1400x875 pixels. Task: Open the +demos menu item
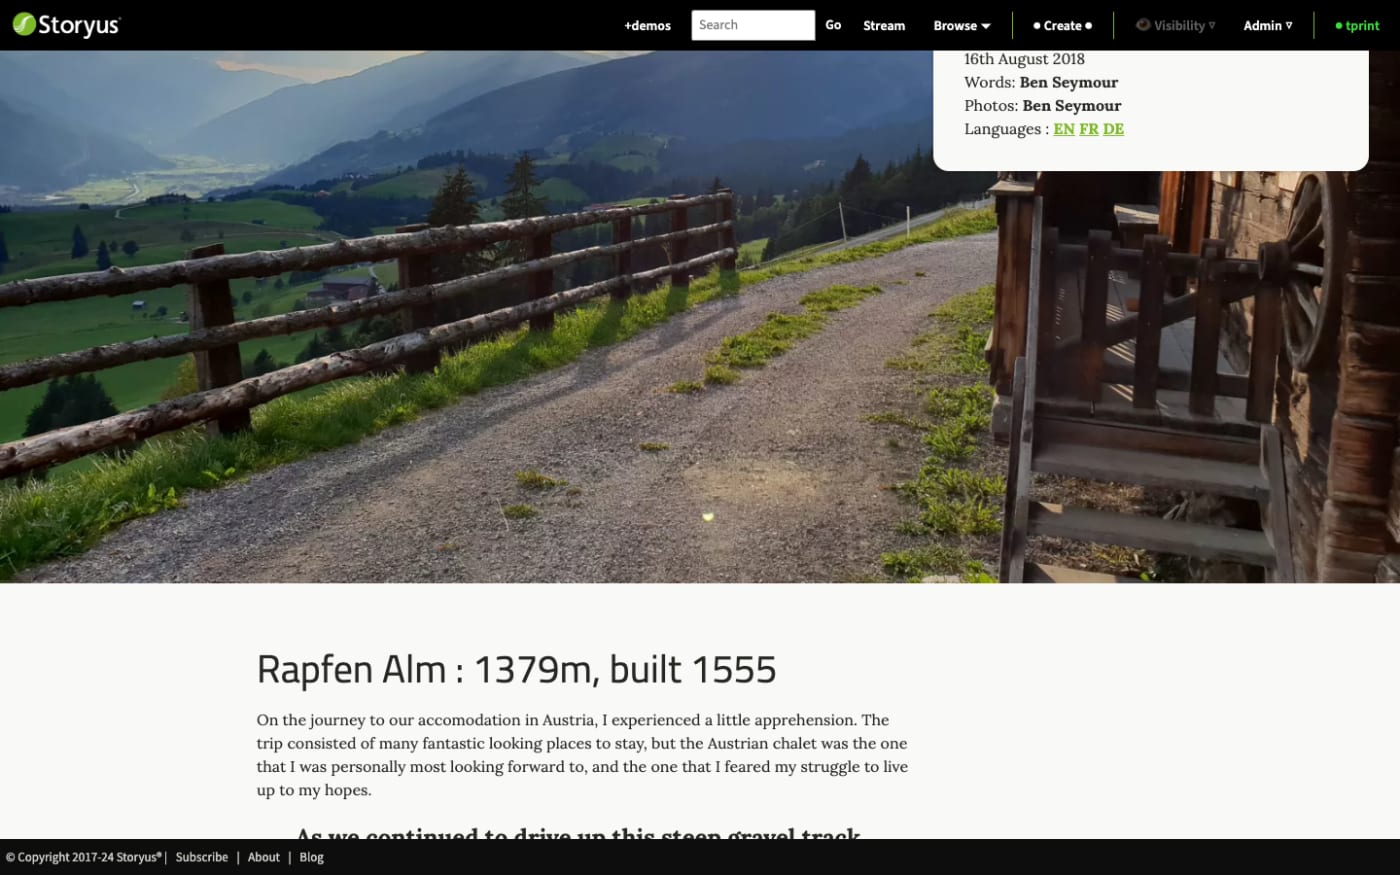click(x=647, y=26)
